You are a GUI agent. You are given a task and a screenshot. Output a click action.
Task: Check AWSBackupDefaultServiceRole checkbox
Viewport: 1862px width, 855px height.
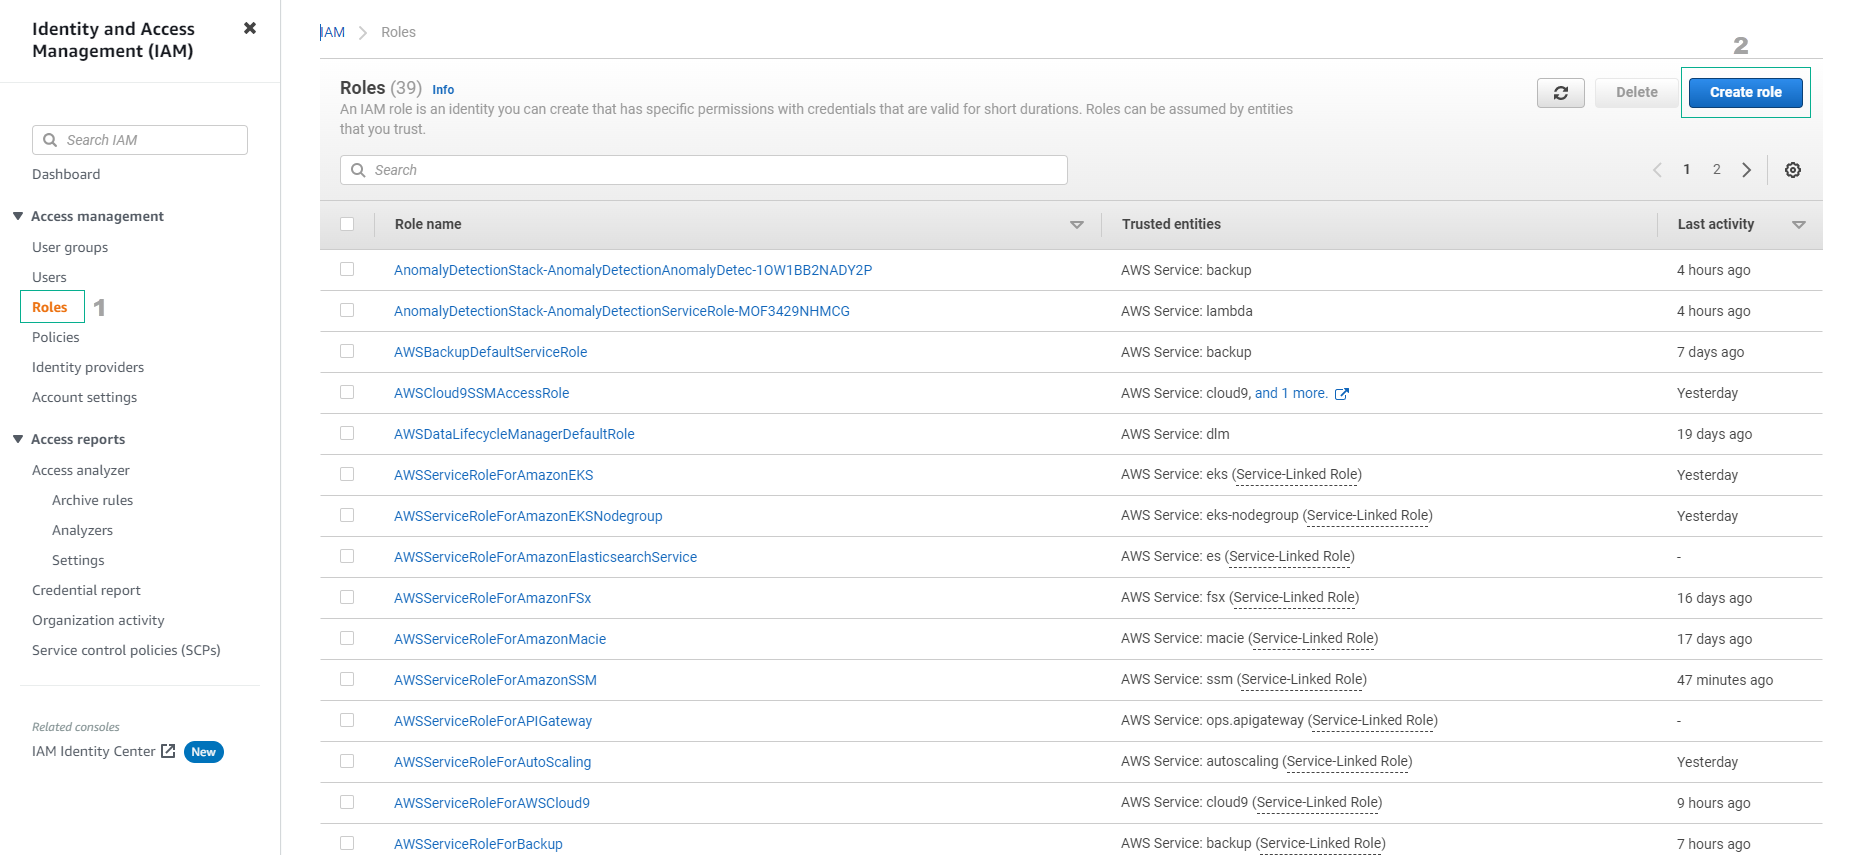[347, 351]
